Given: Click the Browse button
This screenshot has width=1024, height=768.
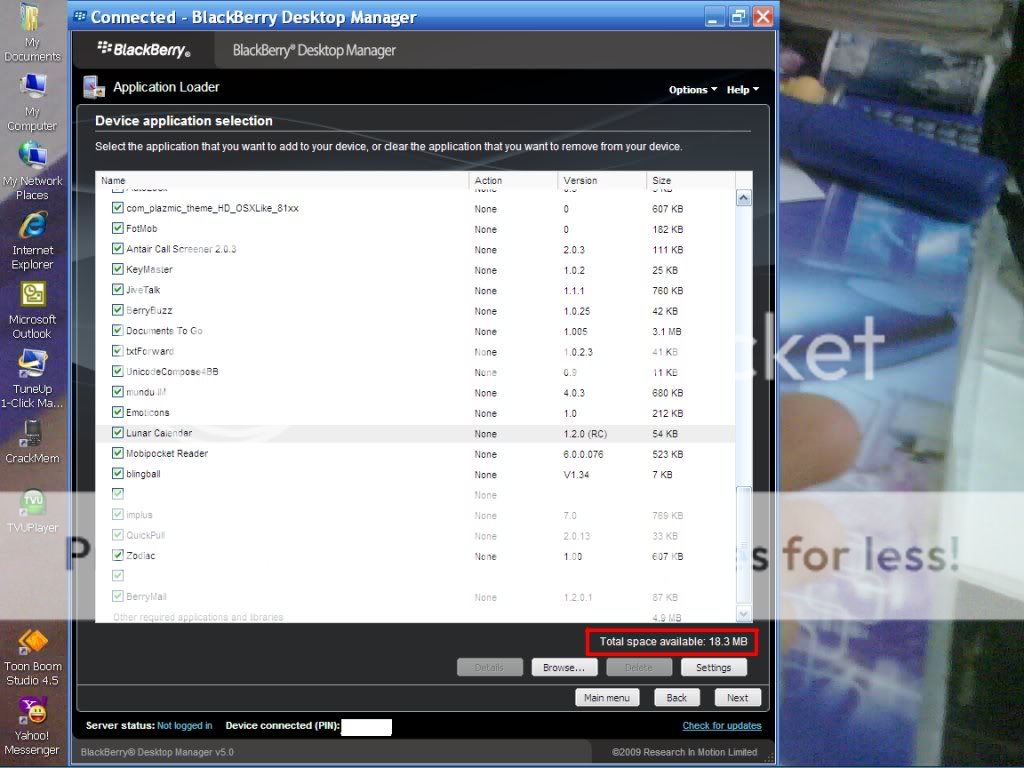Looking at the screenshot, I should pyautogui.click(x=564, y=667).
